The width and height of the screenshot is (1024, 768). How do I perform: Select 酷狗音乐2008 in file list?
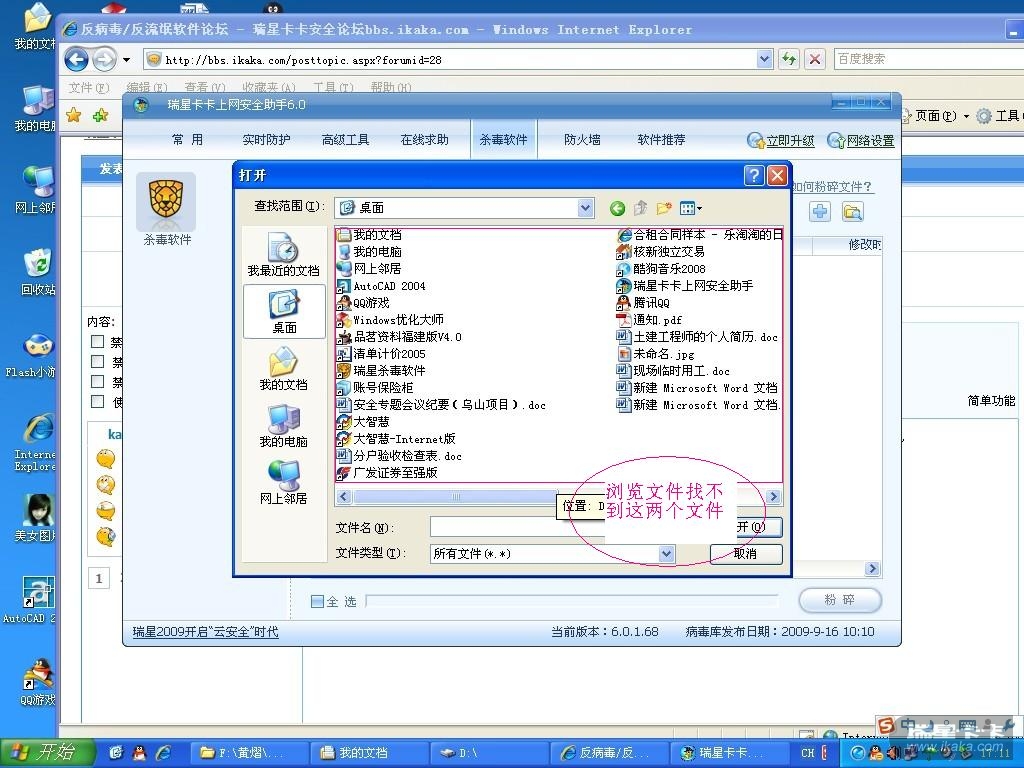click(661, 269)
